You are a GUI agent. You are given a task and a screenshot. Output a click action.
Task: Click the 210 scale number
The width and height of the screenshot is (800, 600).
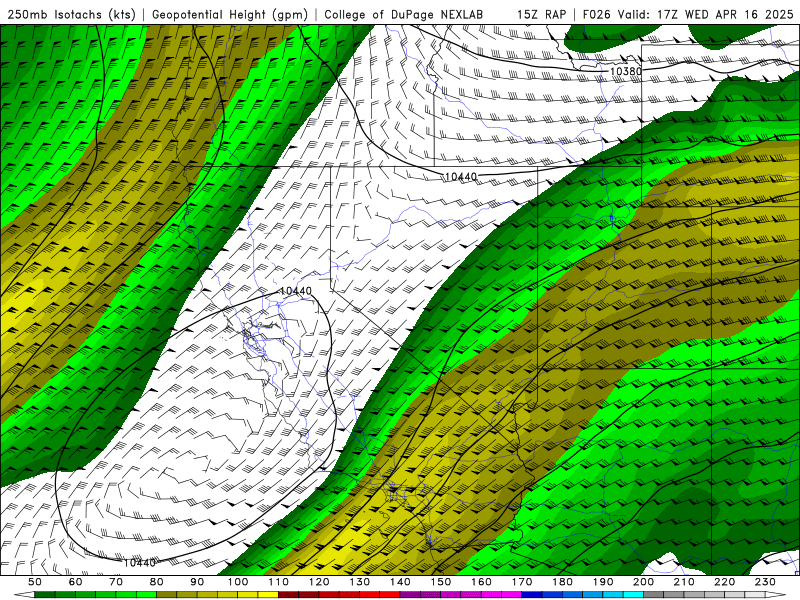click(684, 582)
